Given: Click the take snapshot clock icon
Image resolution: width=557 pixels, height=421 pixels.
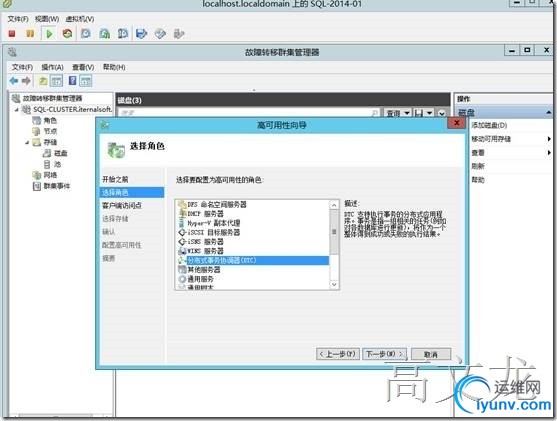Looking at the screenshot, I should point(86,34).
